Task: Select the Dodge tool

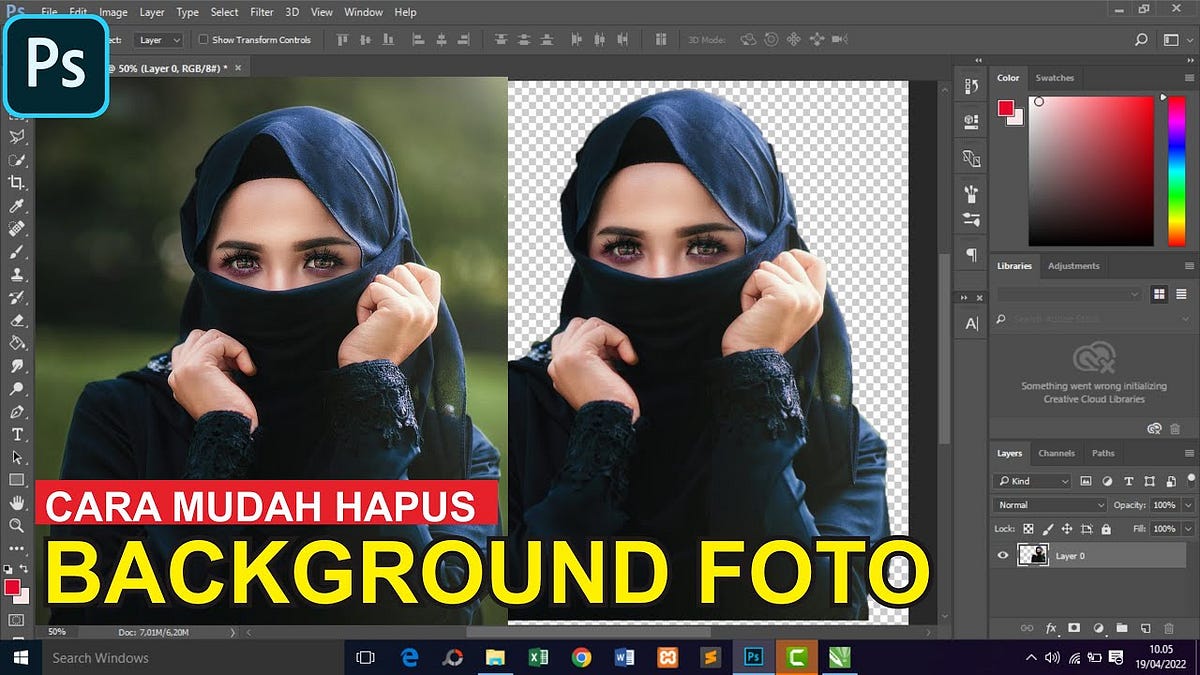Action: click(x=17, y=389)
